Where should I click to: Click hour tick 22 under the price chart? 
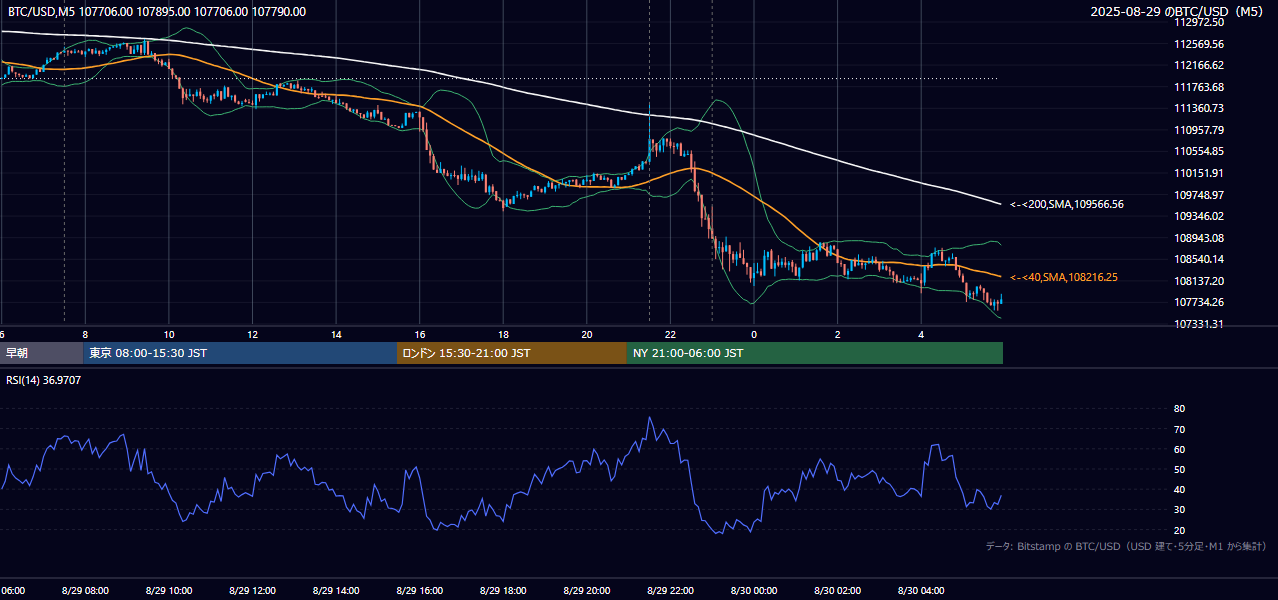(670, 334)
